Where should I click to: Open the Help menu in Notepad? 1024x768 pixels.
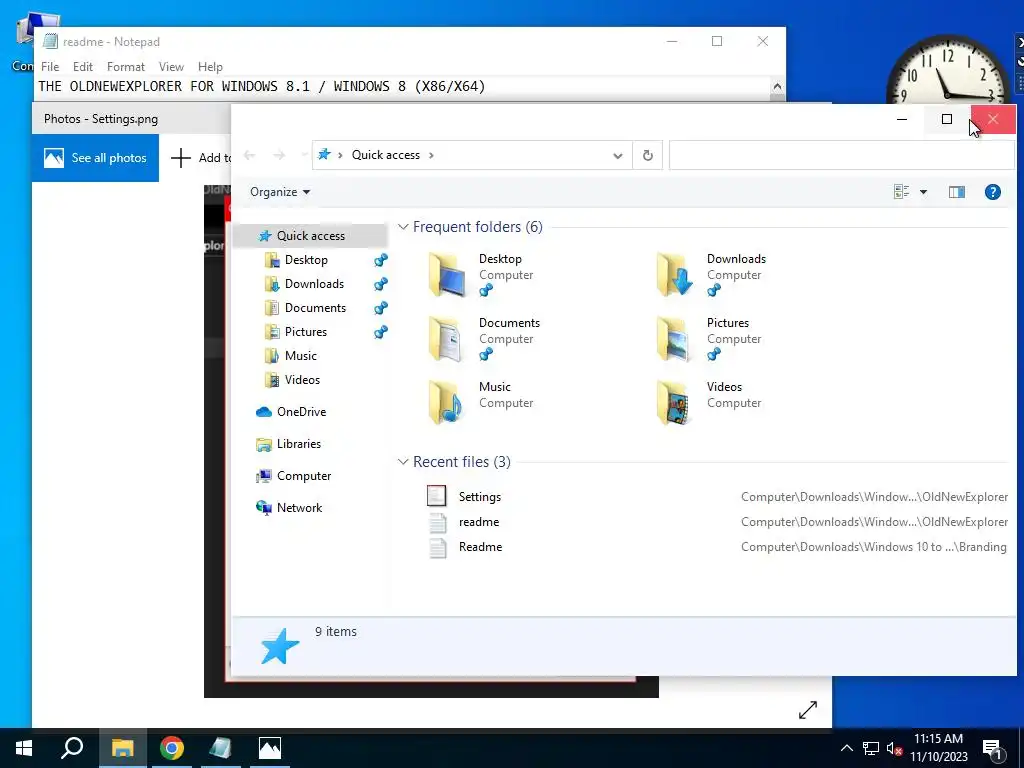point(210,67)
